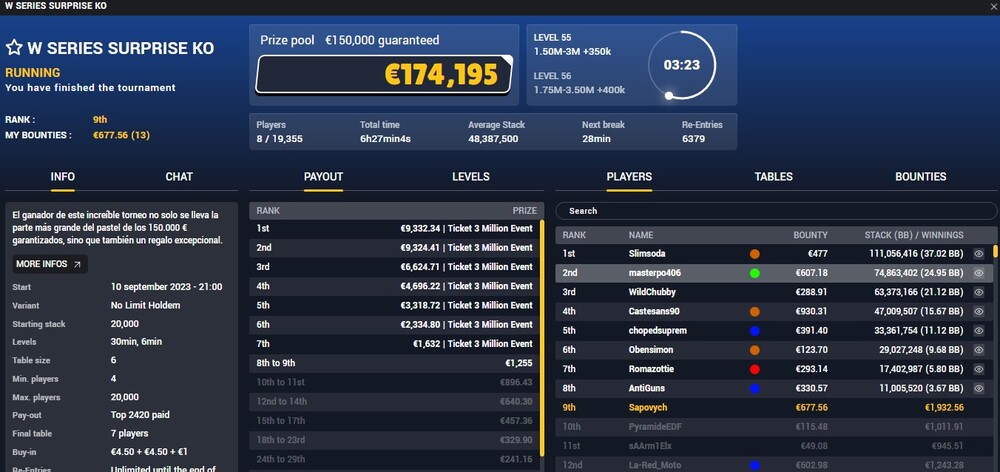Image resolution: width=1000 pixels, height=472 pixels.
Task: Toggle the eye icon for Castesans90
Action: tap(979, 311)
